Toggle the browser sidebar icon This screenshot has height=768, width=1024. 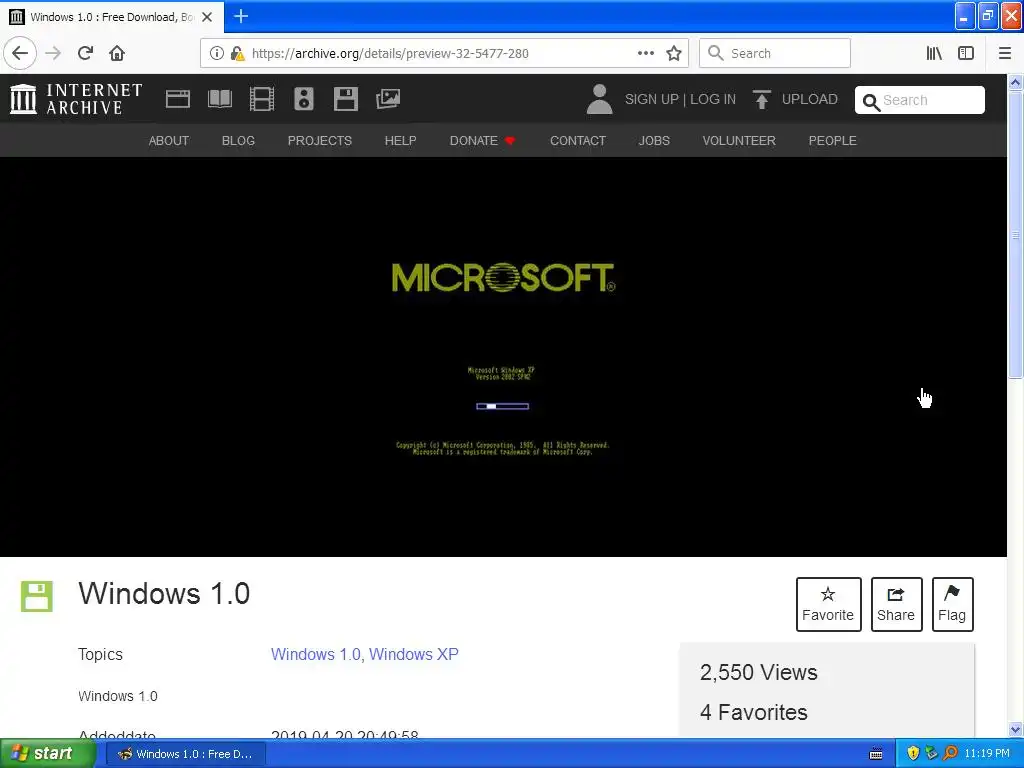(966, 53)
